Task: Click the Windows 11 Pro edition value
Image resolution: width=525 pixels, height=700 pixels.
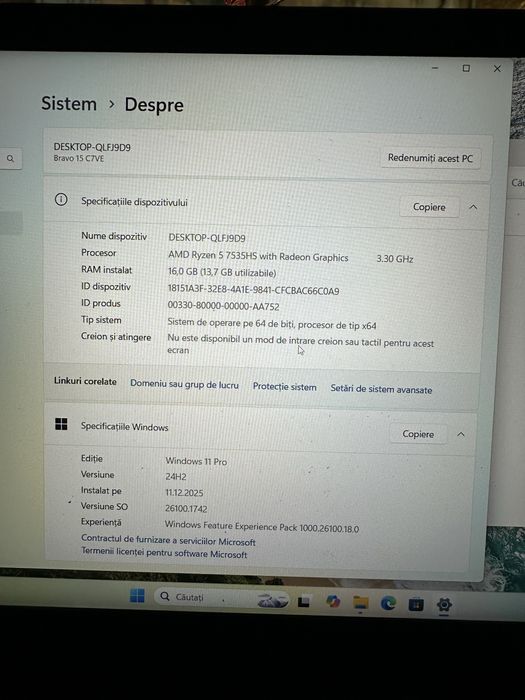Action: [x=196, y=461]
